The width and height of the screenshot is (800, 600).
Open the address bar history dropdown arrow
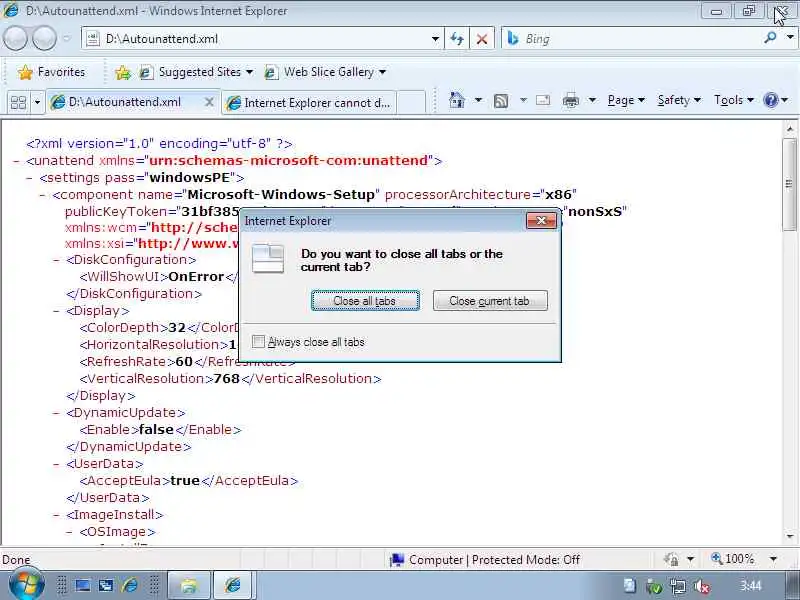pyautogui.click(x=435, y=39)
